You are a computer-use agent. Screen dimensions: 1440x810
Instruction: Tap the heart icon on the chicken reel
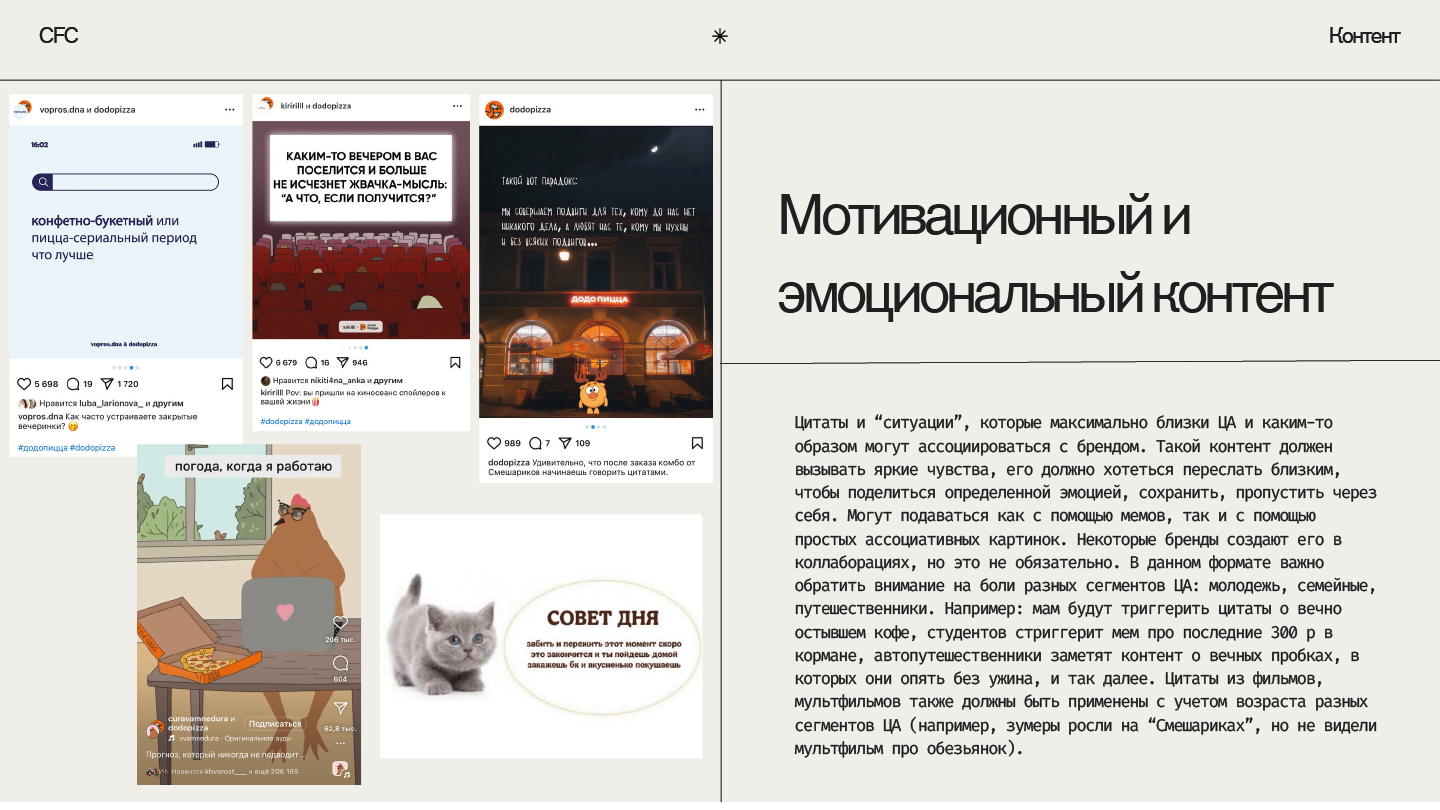[340, 623]
